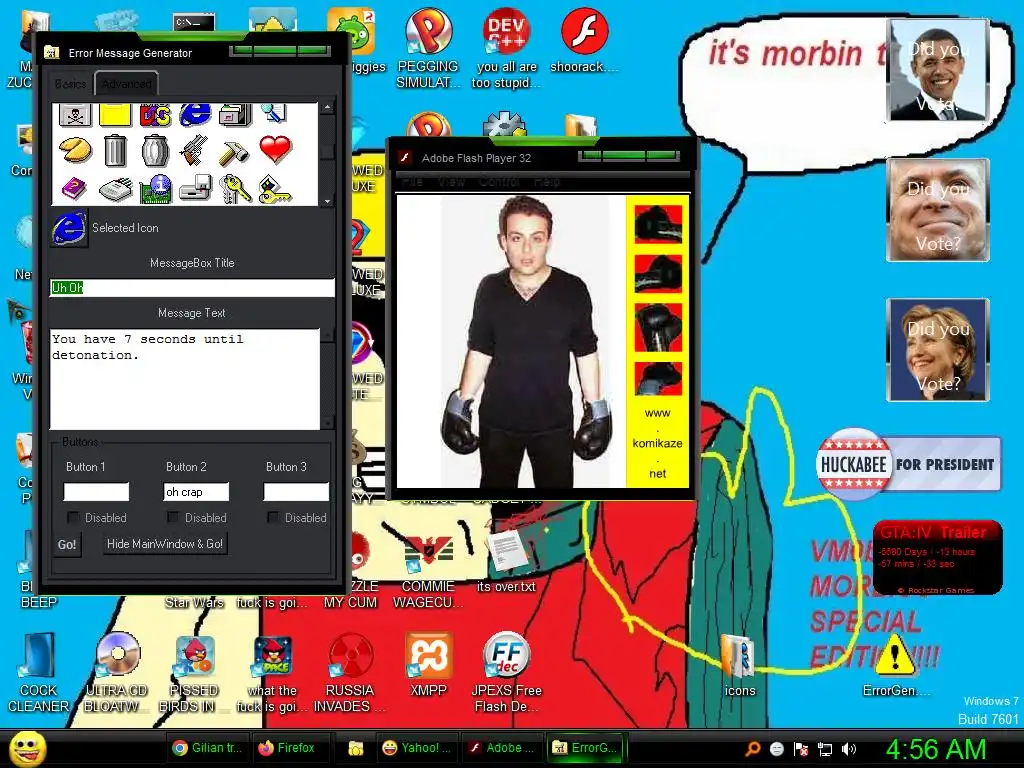Click the Obama Did you Vote thumbnail
Image resolution: width=1024 pixels, height=768 pixels.
coord(938,70)
